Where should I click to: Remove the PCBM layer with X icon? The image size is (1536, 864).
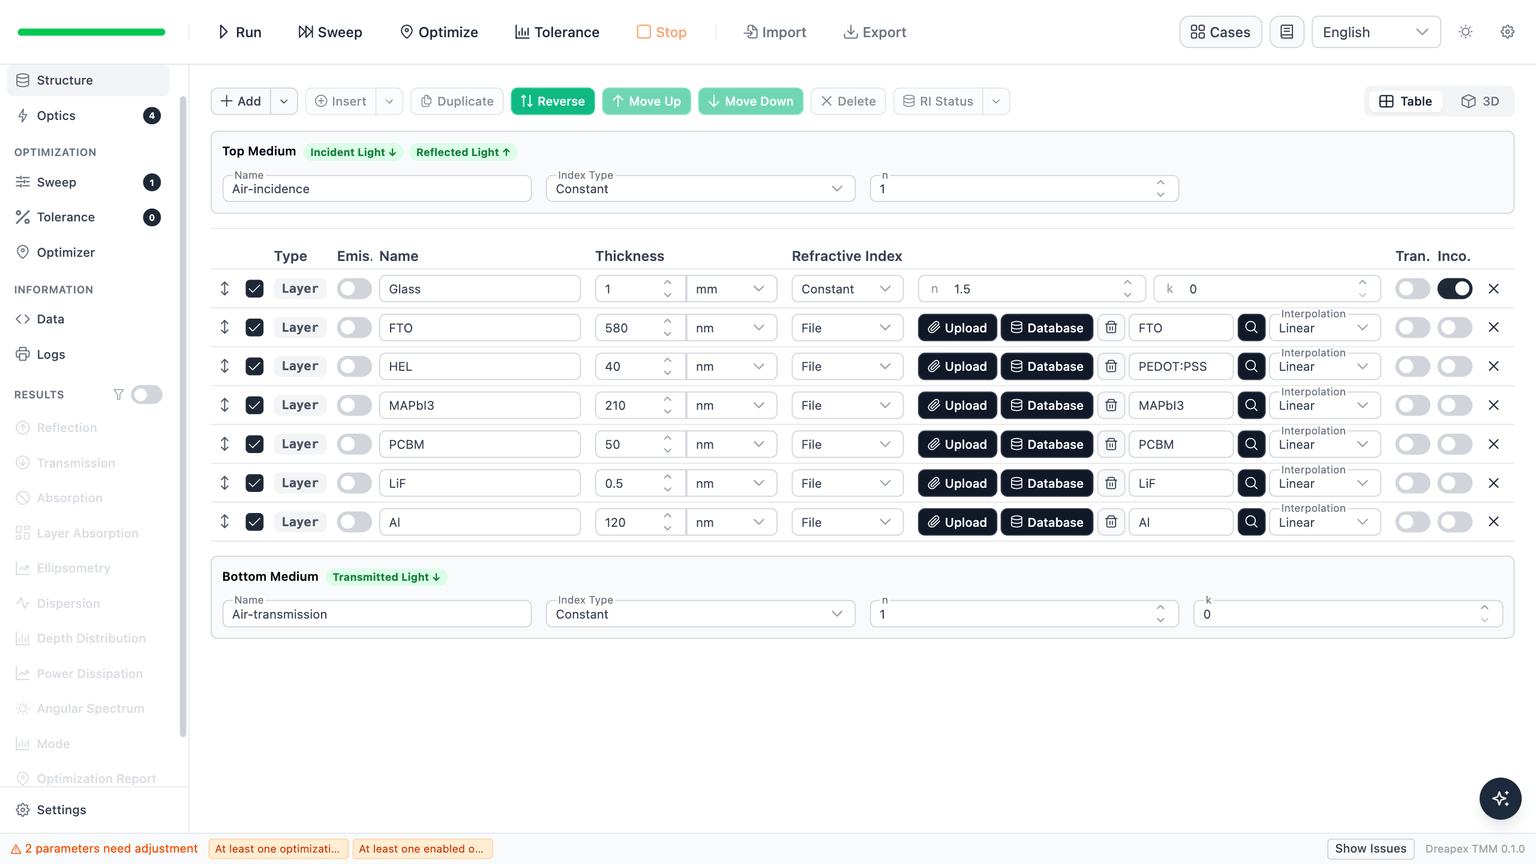[1493, 444]
